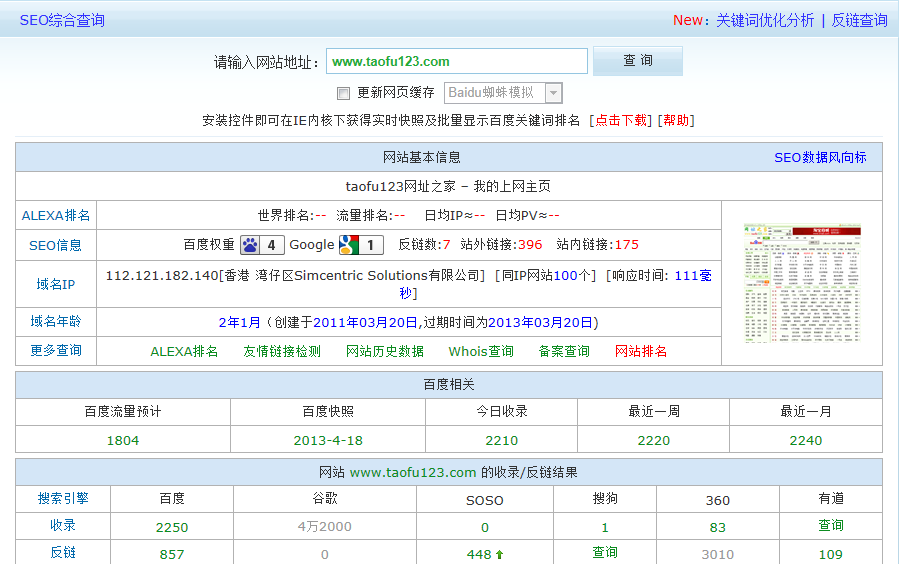Open SEO数据风向标 link
This screenshot has height=564, width=899.
tap(820, 158)
